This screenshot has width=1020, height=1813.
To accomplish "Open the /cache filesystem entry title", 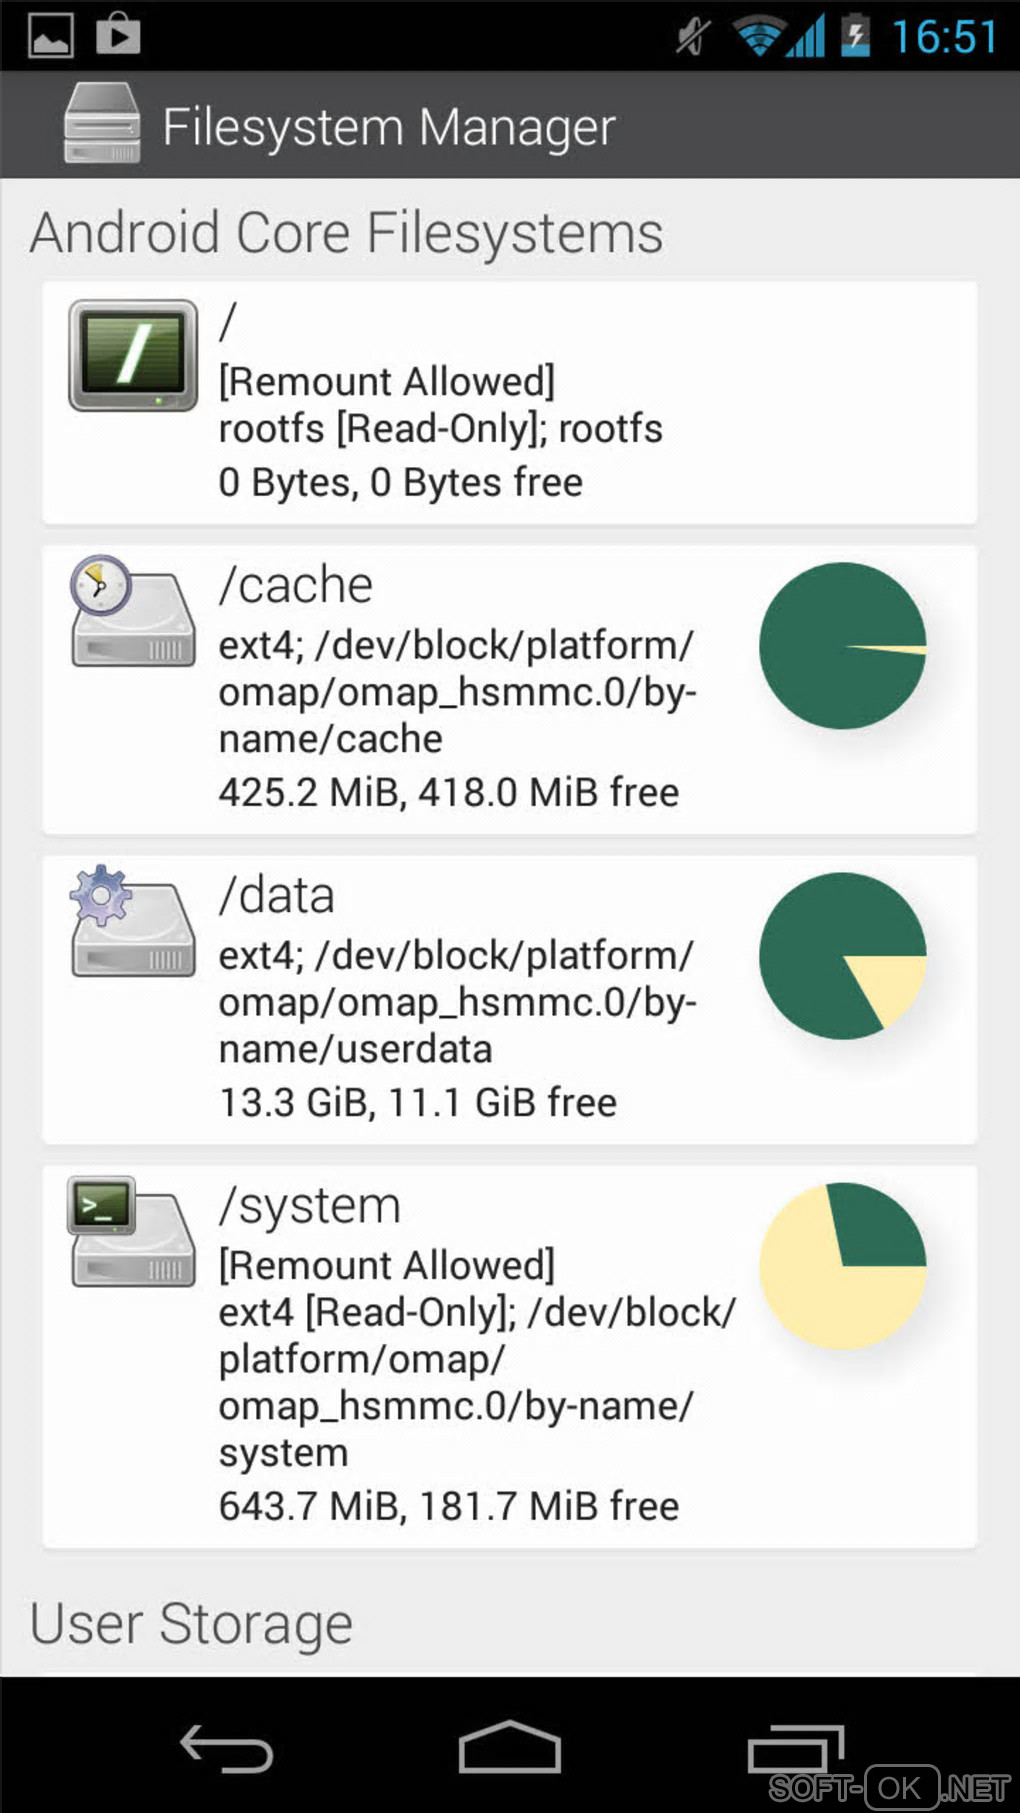I will (x=296, y=585).
